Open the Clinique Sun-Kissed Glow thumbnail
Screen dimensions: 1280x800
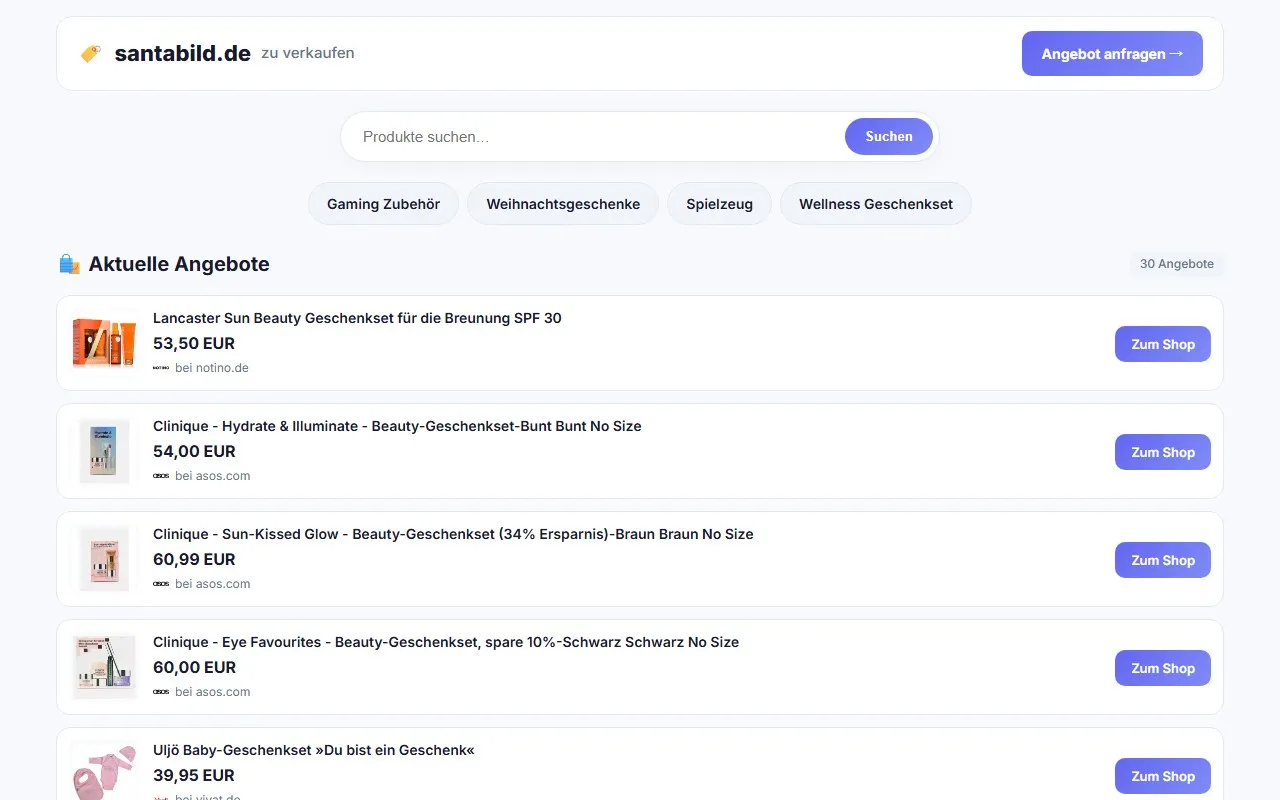(104, 559)
